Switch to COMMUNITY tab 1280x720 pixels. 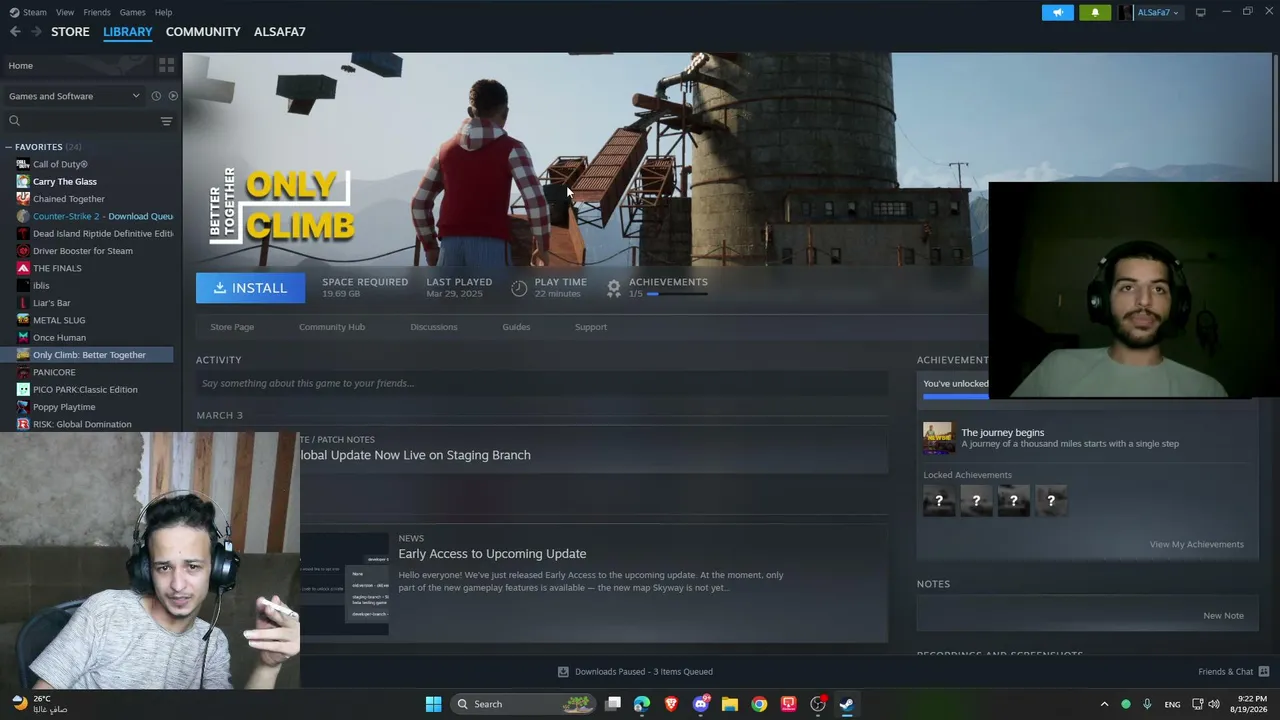click(x=203, y=32)
